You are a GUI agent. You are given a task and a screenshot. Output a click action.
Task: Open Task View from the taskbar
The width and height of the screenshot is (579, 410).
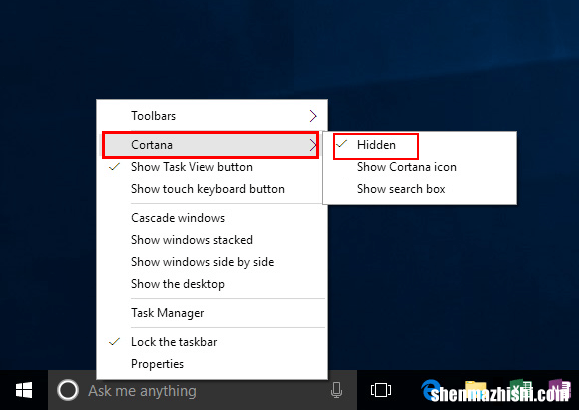(381, 390)
